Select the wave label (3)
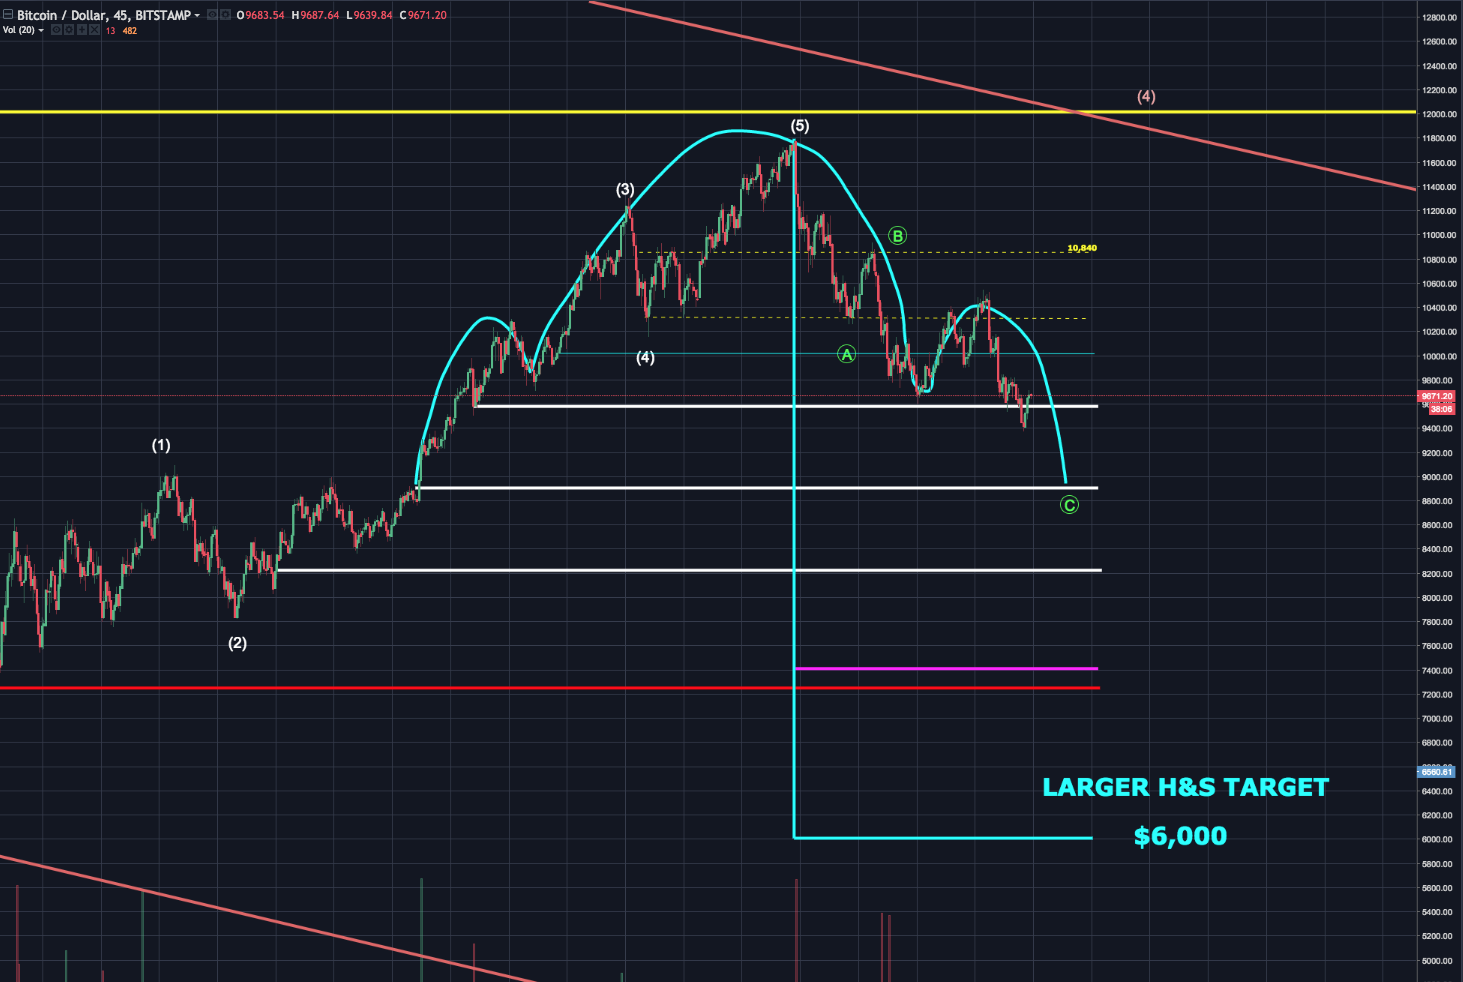Screen dimensions: 1463x982 point(625,189)
